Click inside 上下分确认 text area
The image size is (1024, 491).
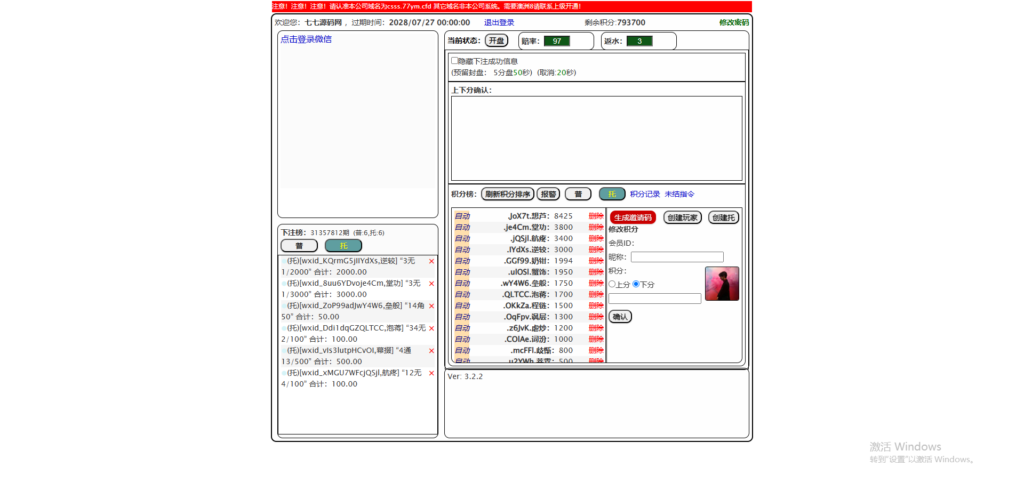(597, 138)
